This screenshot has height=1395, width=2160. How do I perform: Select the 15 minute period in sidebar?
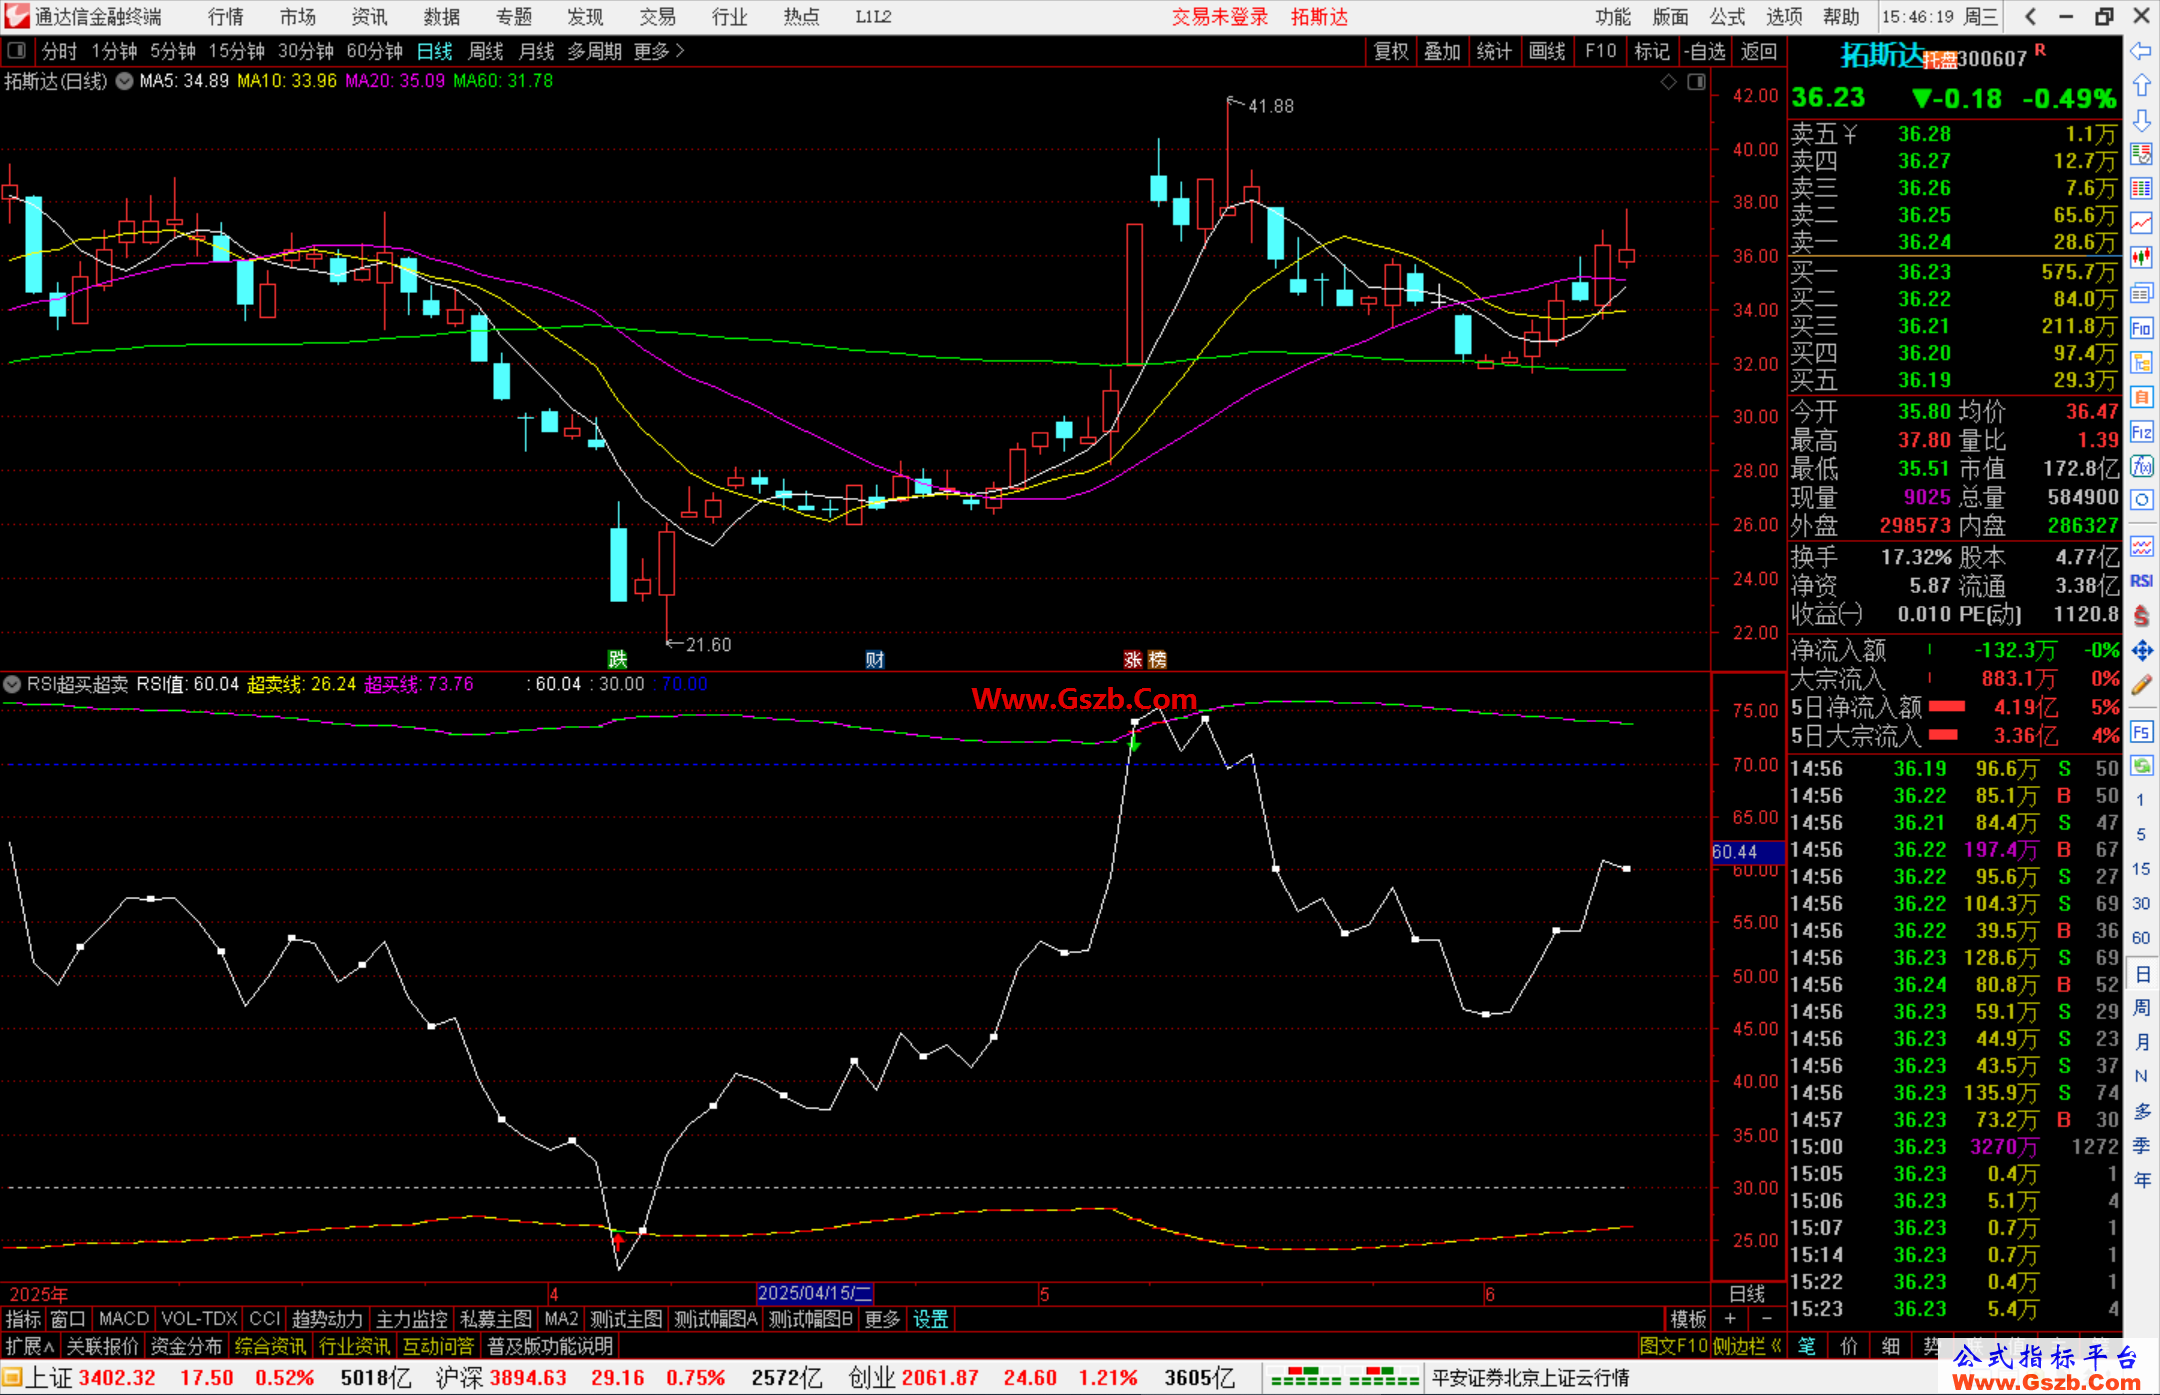(x=2141, y=869)
